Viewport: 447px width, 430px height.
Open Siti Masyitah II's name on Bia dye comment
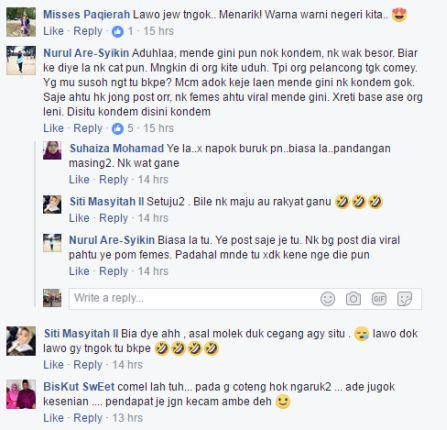coord(81,334)
